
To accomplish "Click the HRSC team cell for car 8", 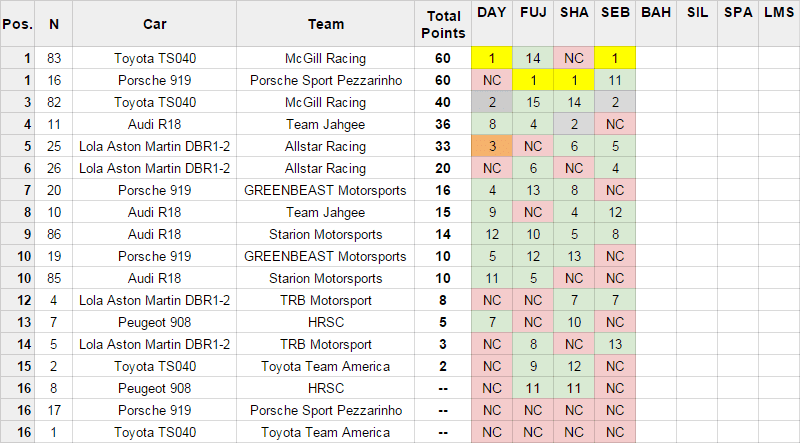I will 326,388.
